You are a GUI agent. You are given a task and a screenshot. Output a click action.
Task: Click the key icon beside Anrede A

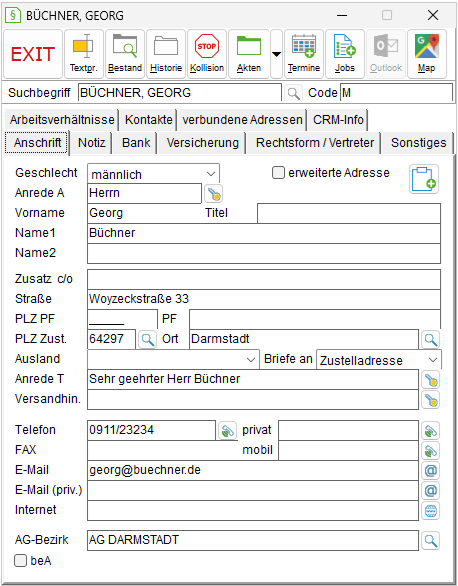[214, 194]
